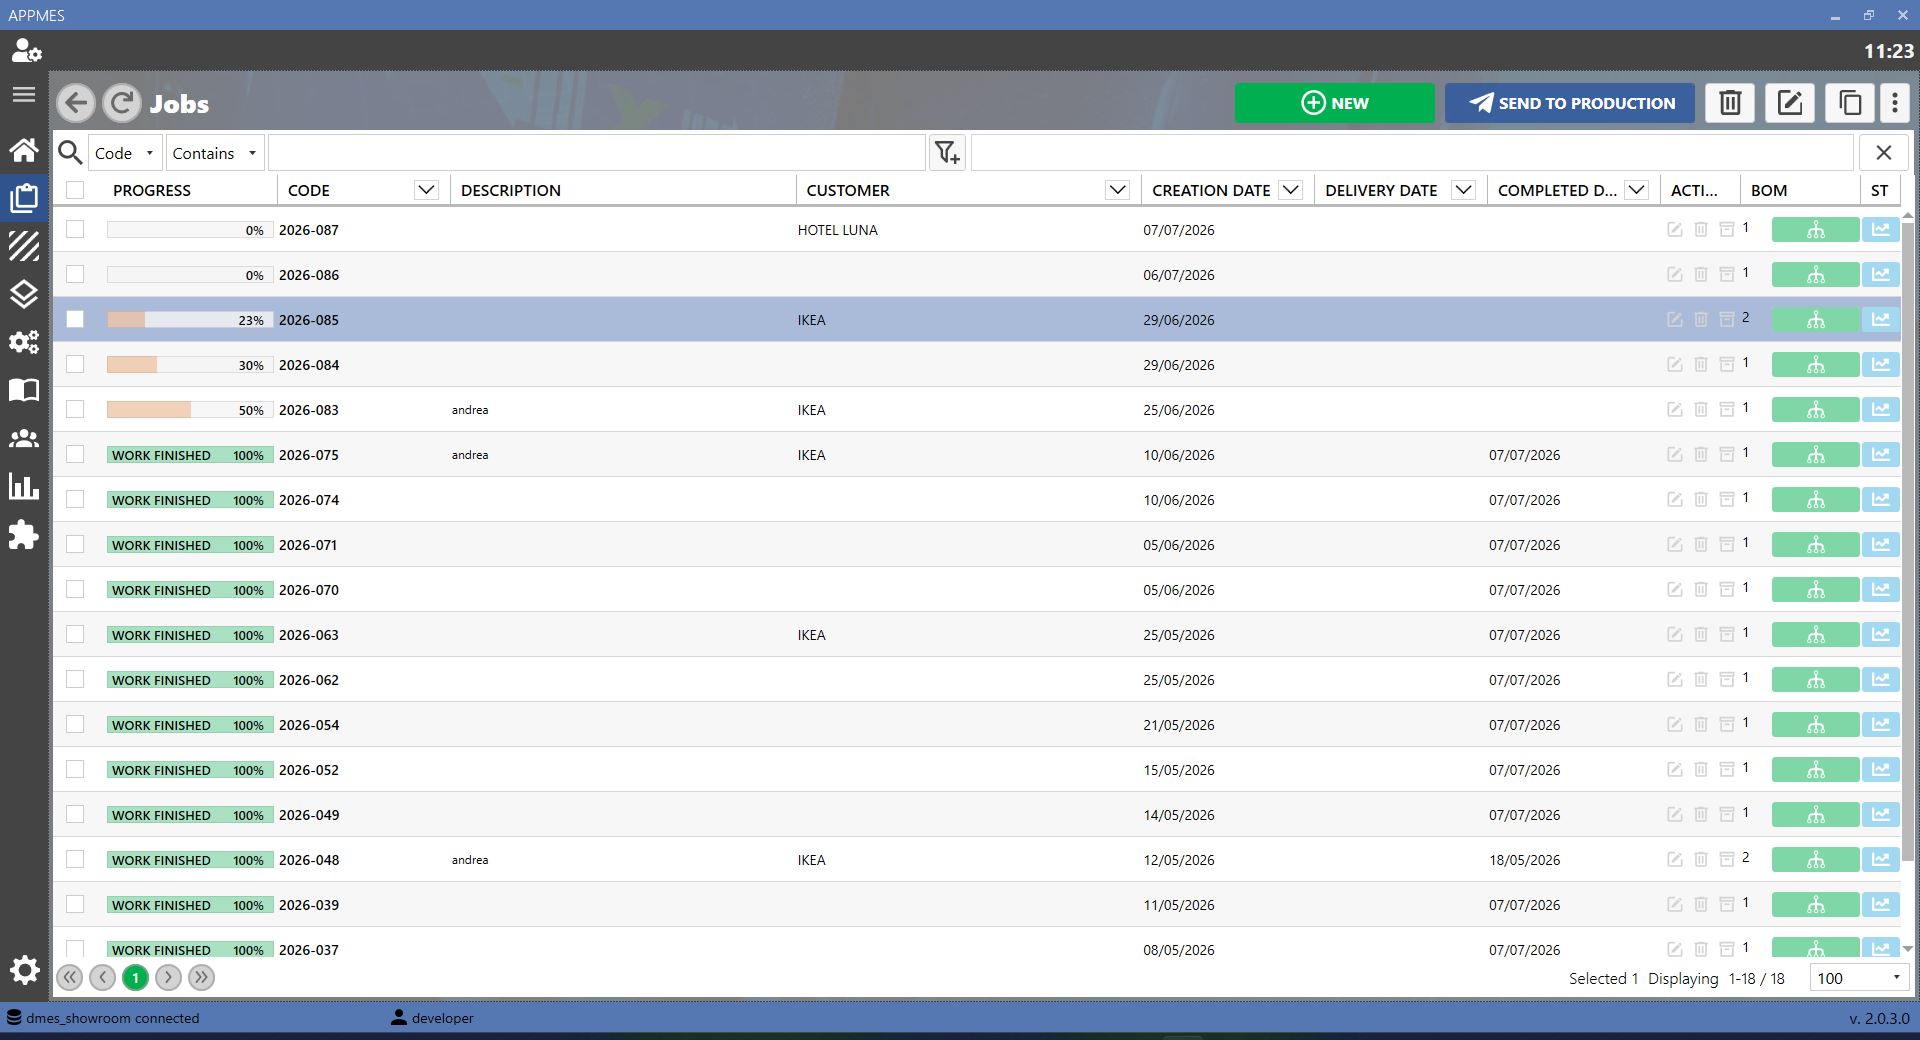The image size is (1920, 1040).
Task: Refresh the Jobs list
Action: [x=122, y=103]
